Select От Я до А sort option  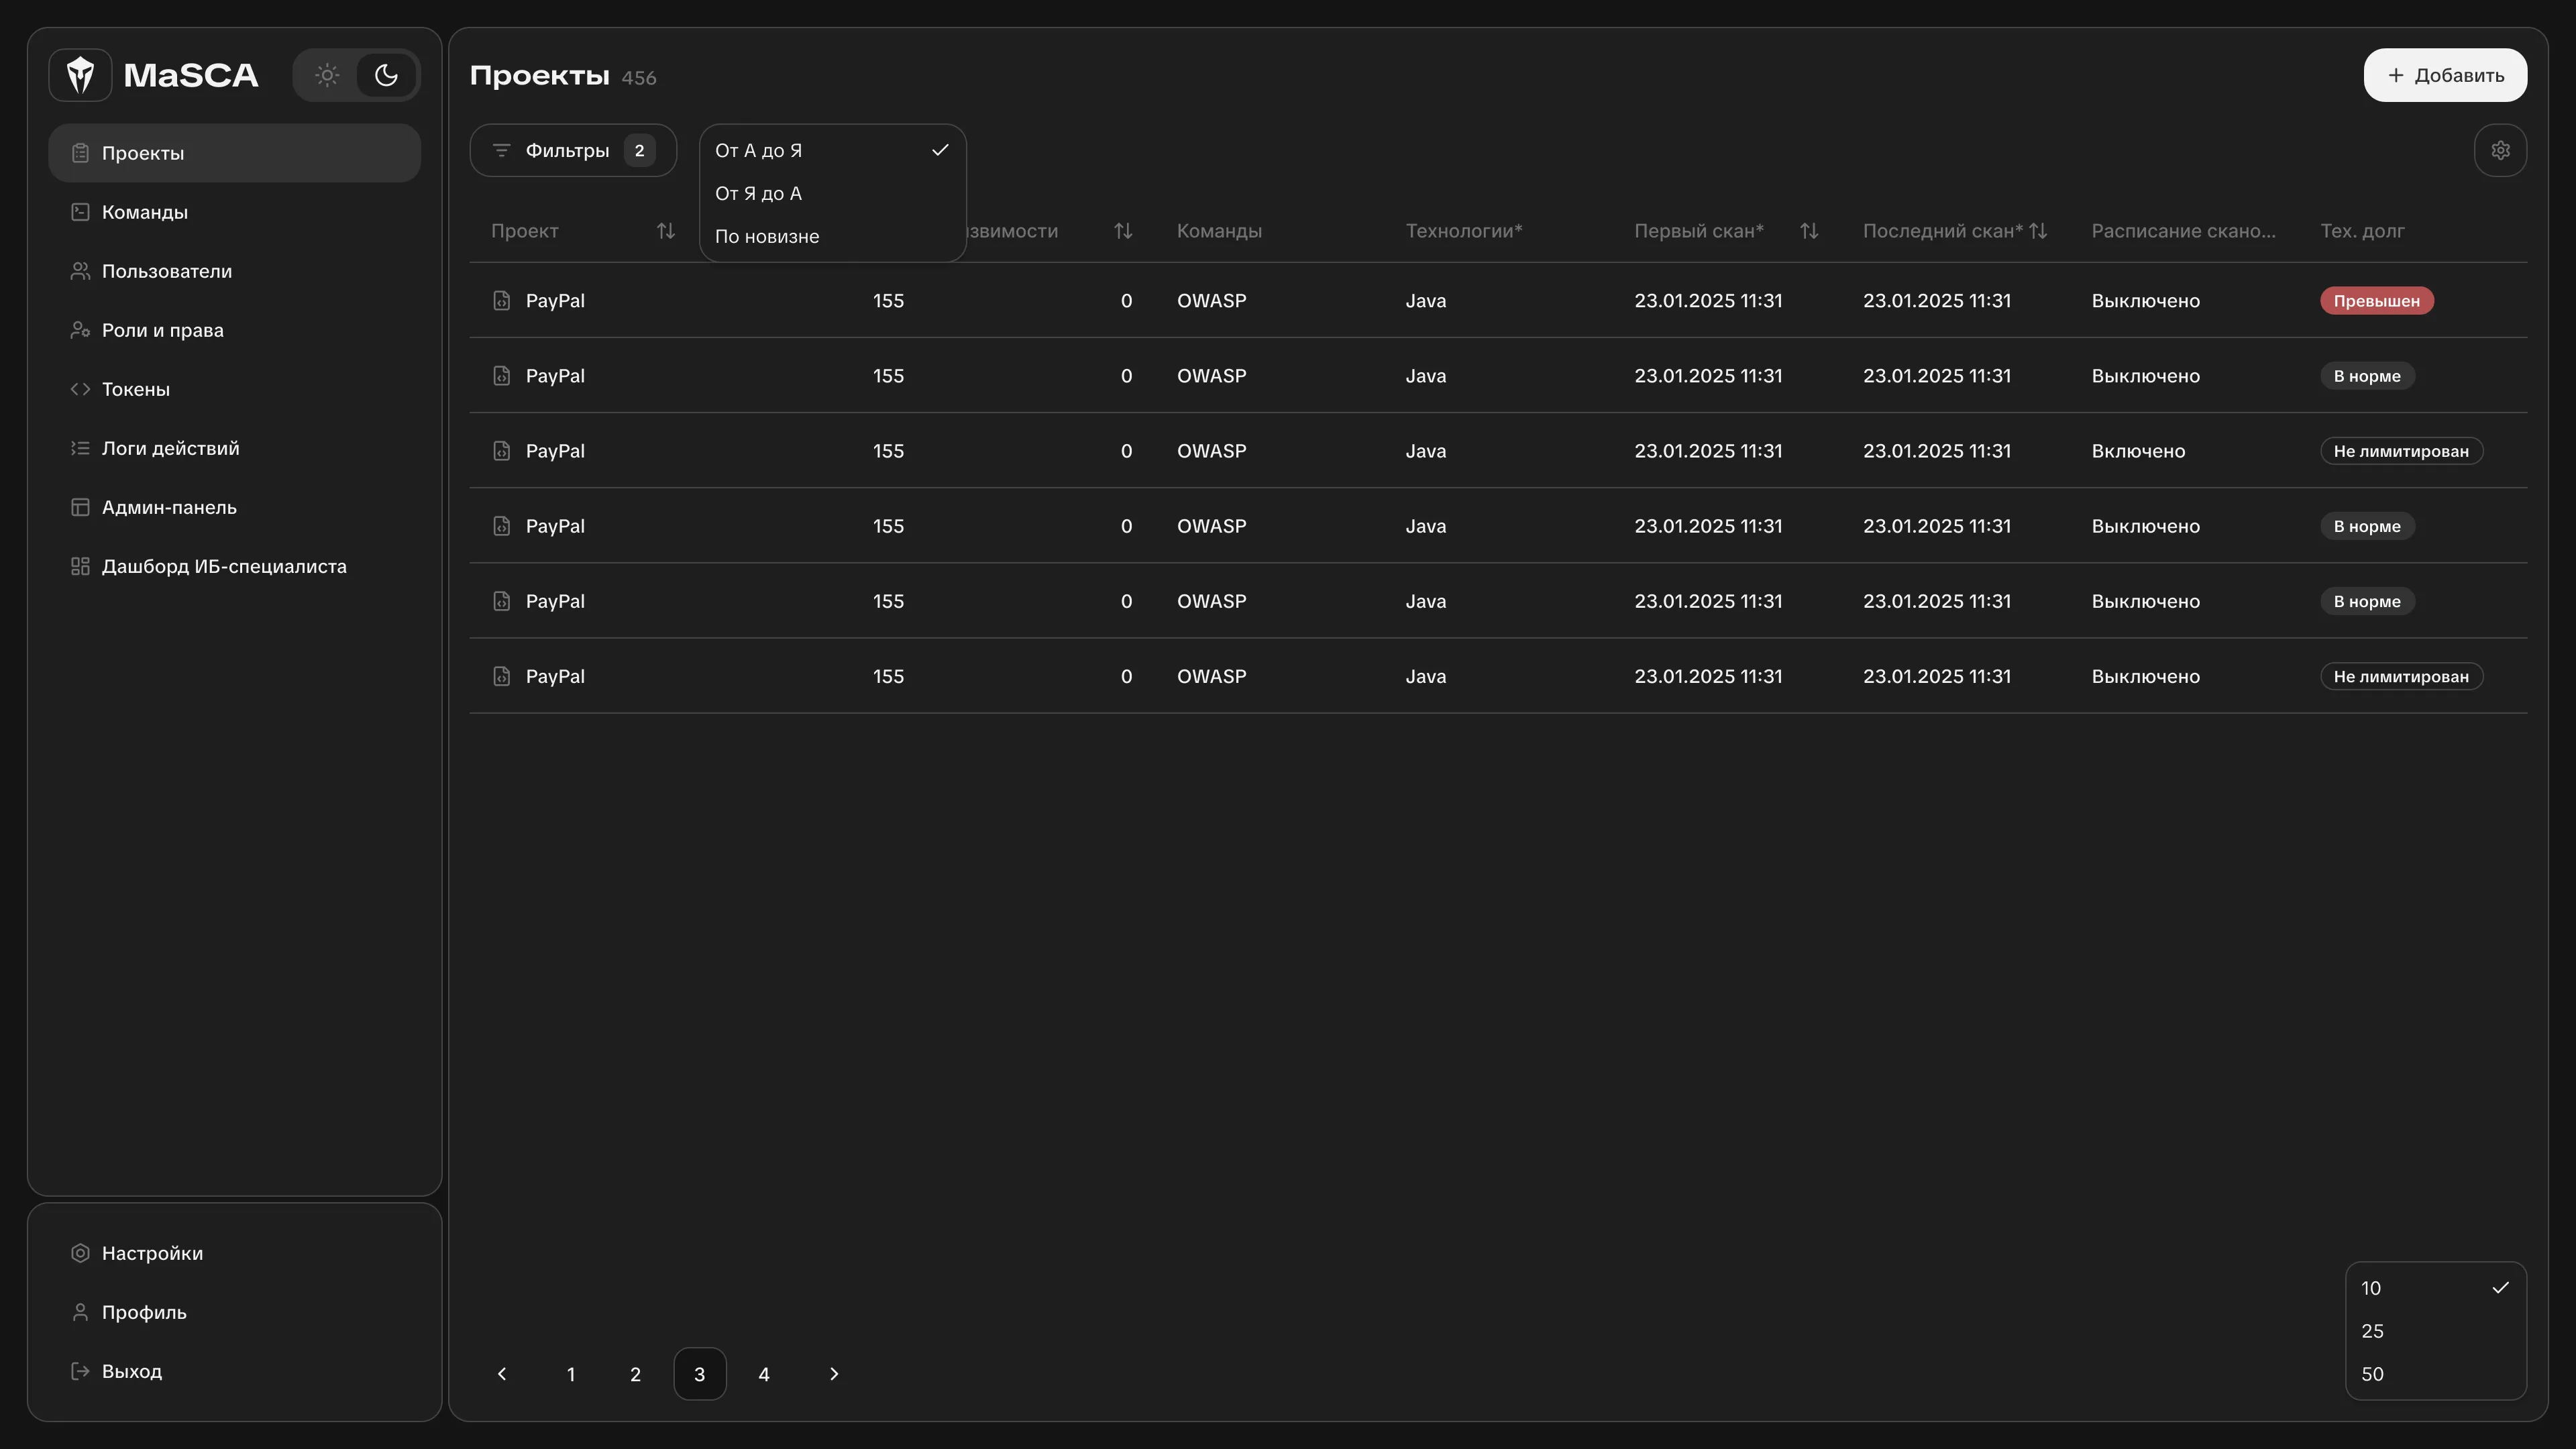[759, 193]
